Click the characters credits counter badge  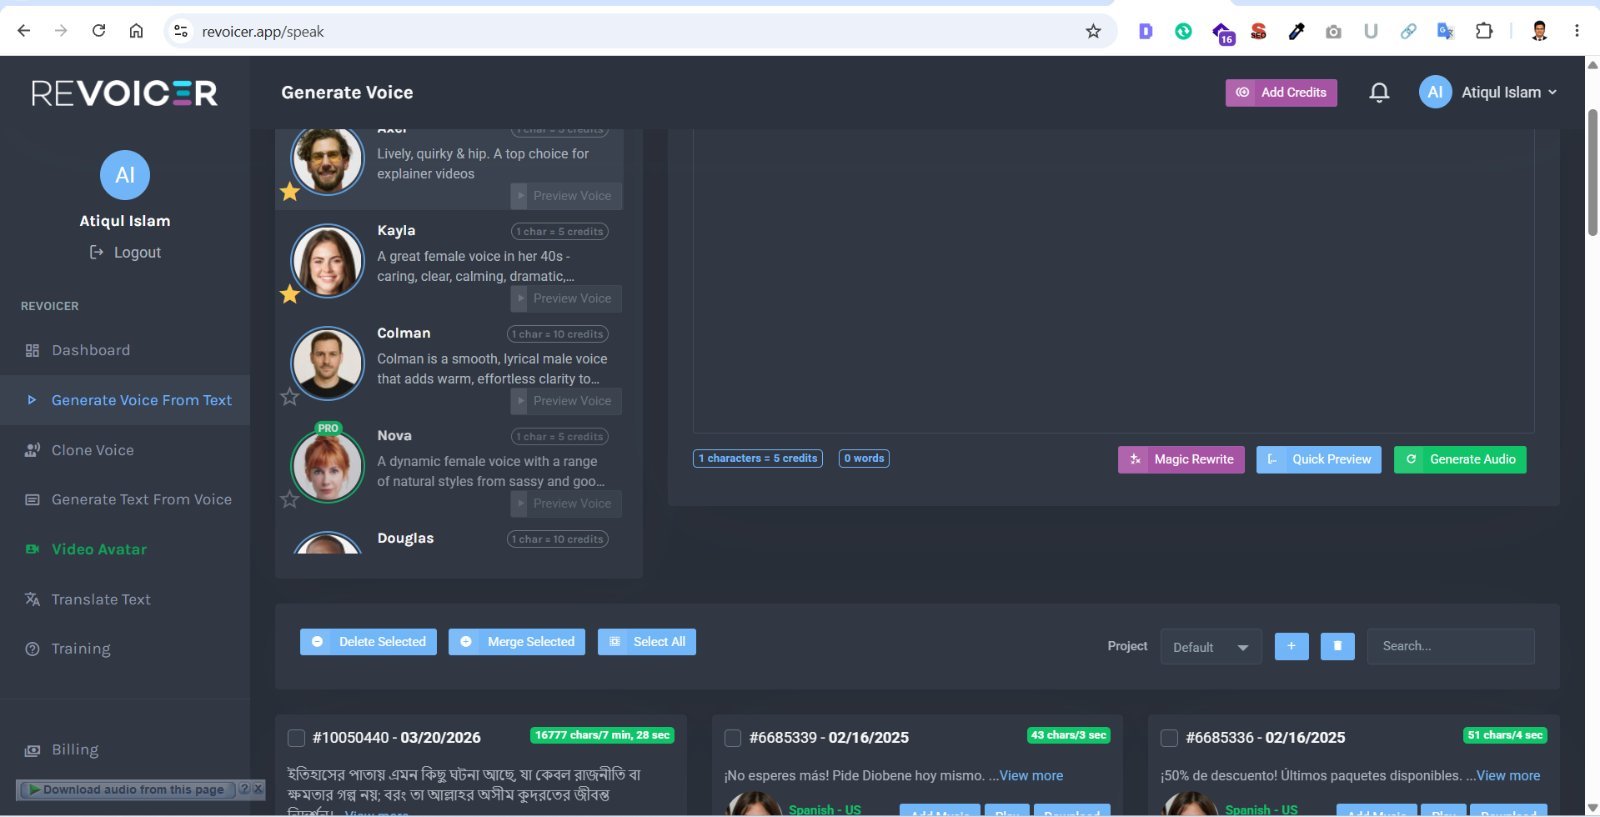point(758,458)
